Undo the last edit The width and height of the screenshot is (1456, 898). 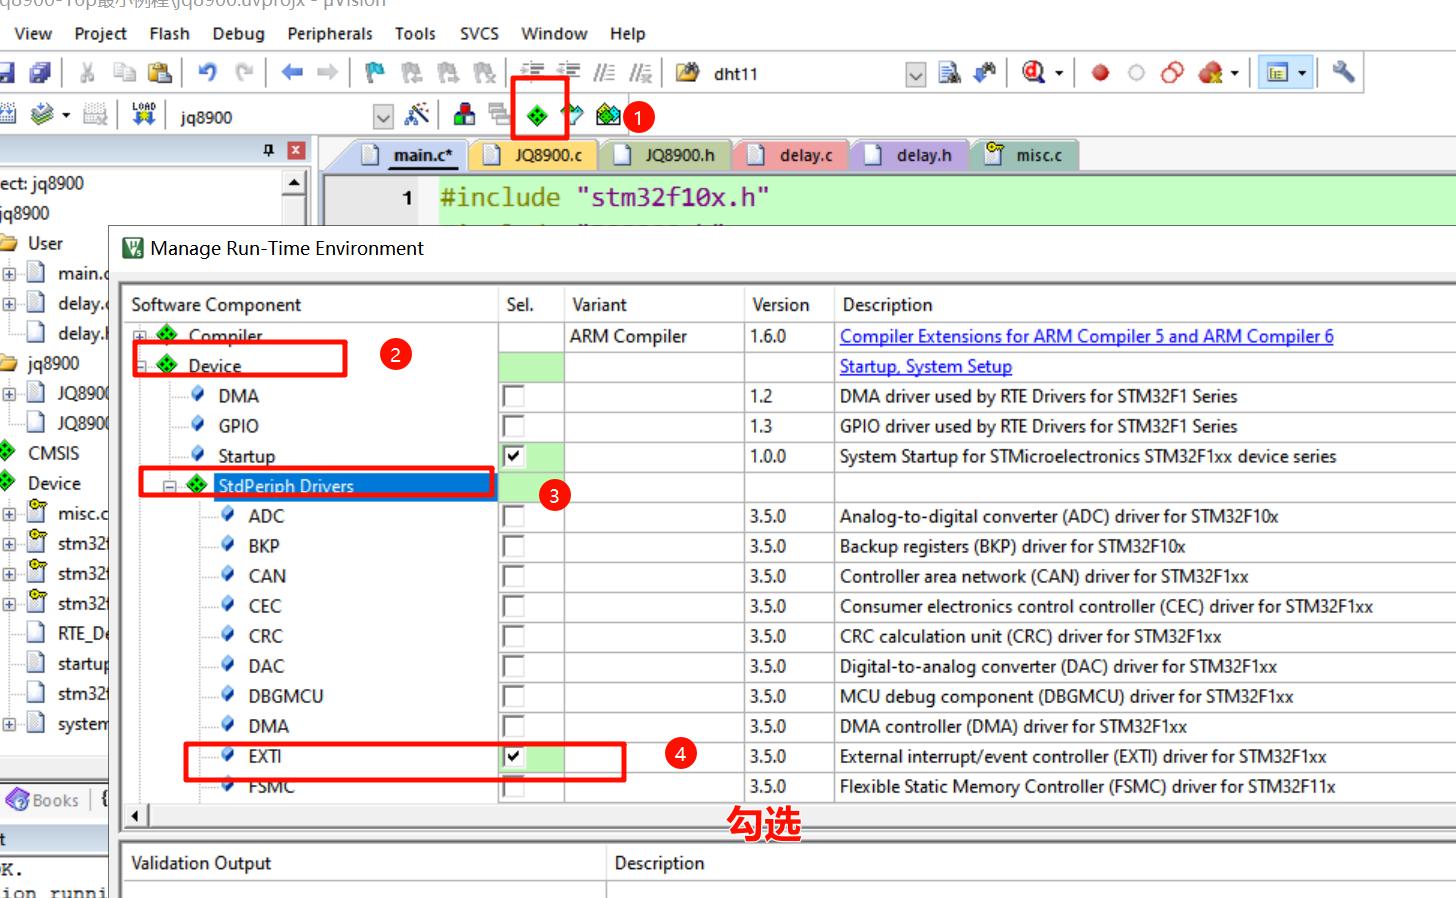pos(207,72)
